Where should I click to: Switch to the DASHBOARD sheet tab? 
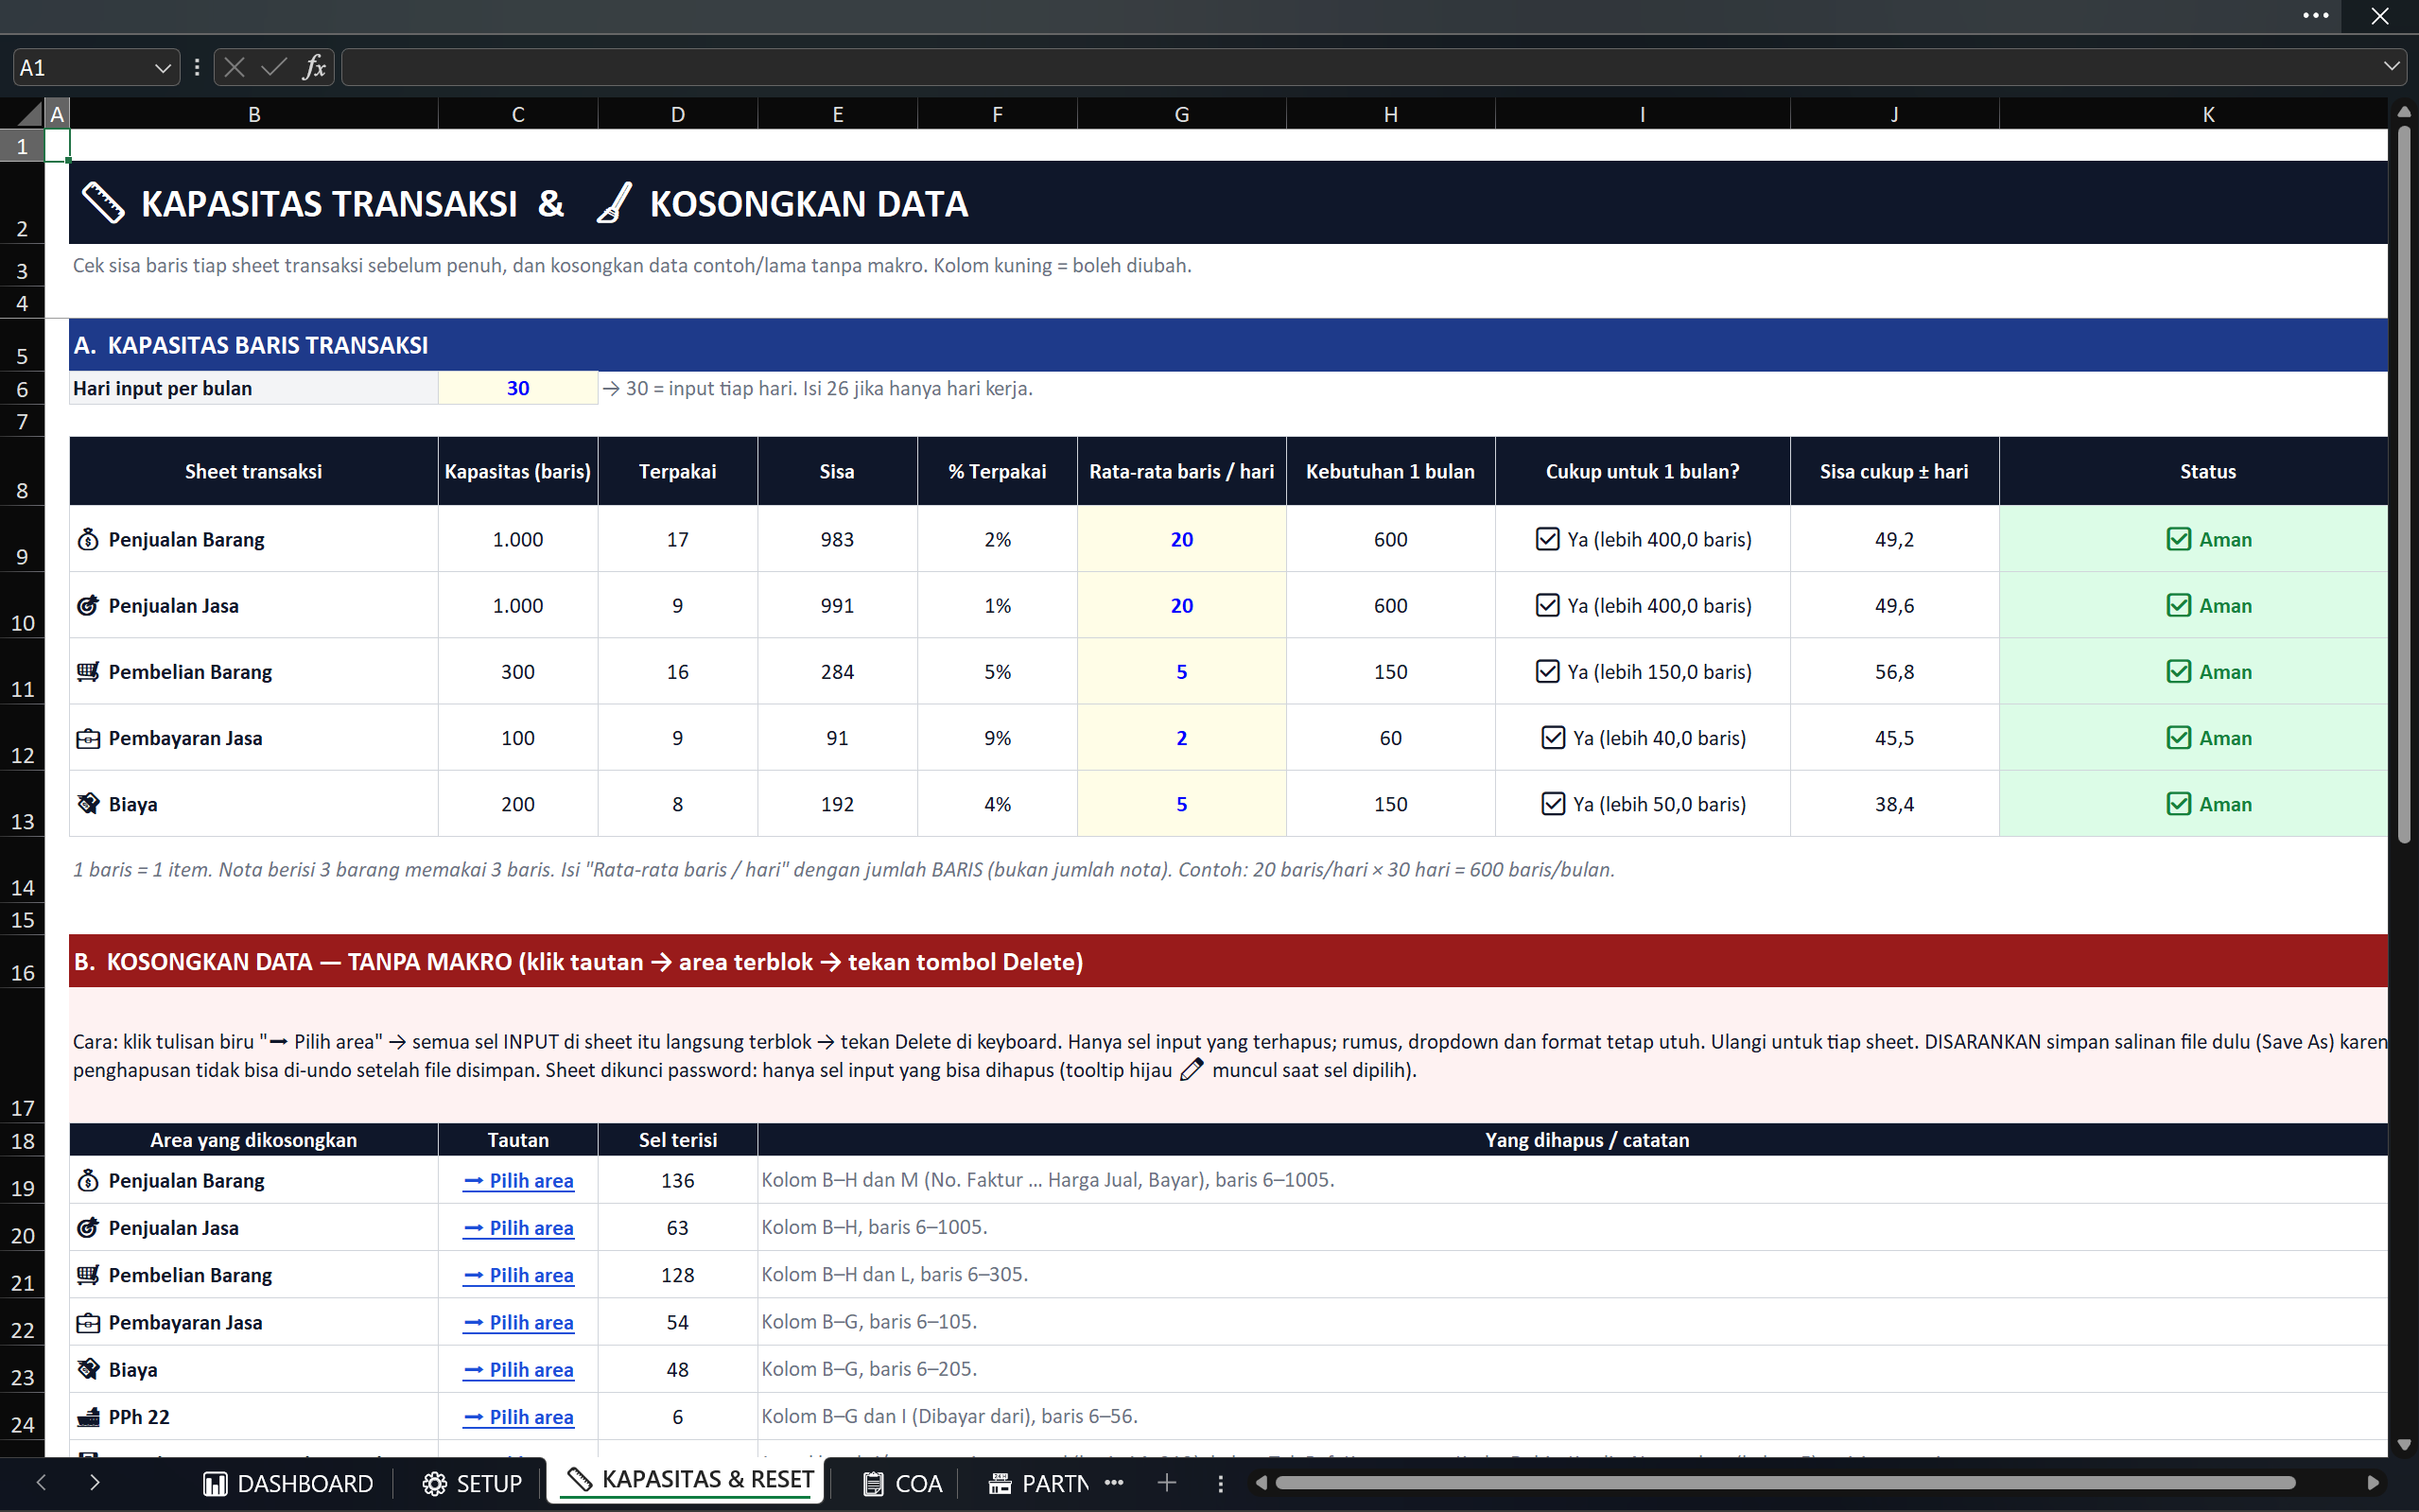pyautogui.click(x=288, y=1483)
